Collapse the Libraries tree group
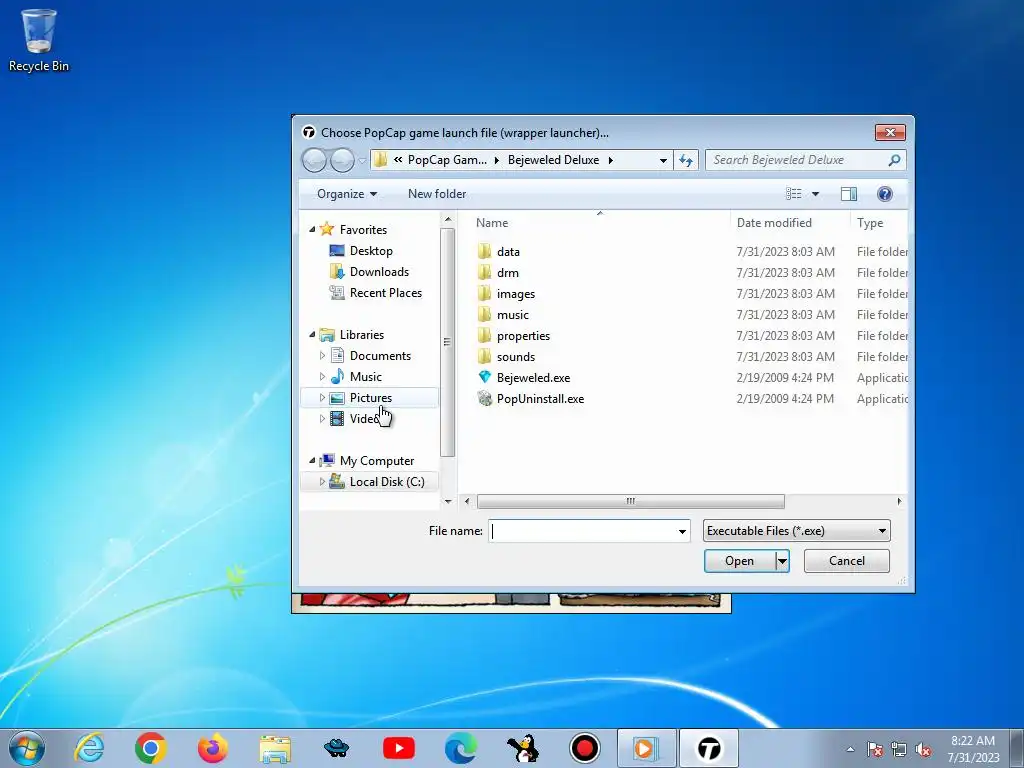This screenshot has width=1024, height=768. pyautogui.click(x=312, y=334)
